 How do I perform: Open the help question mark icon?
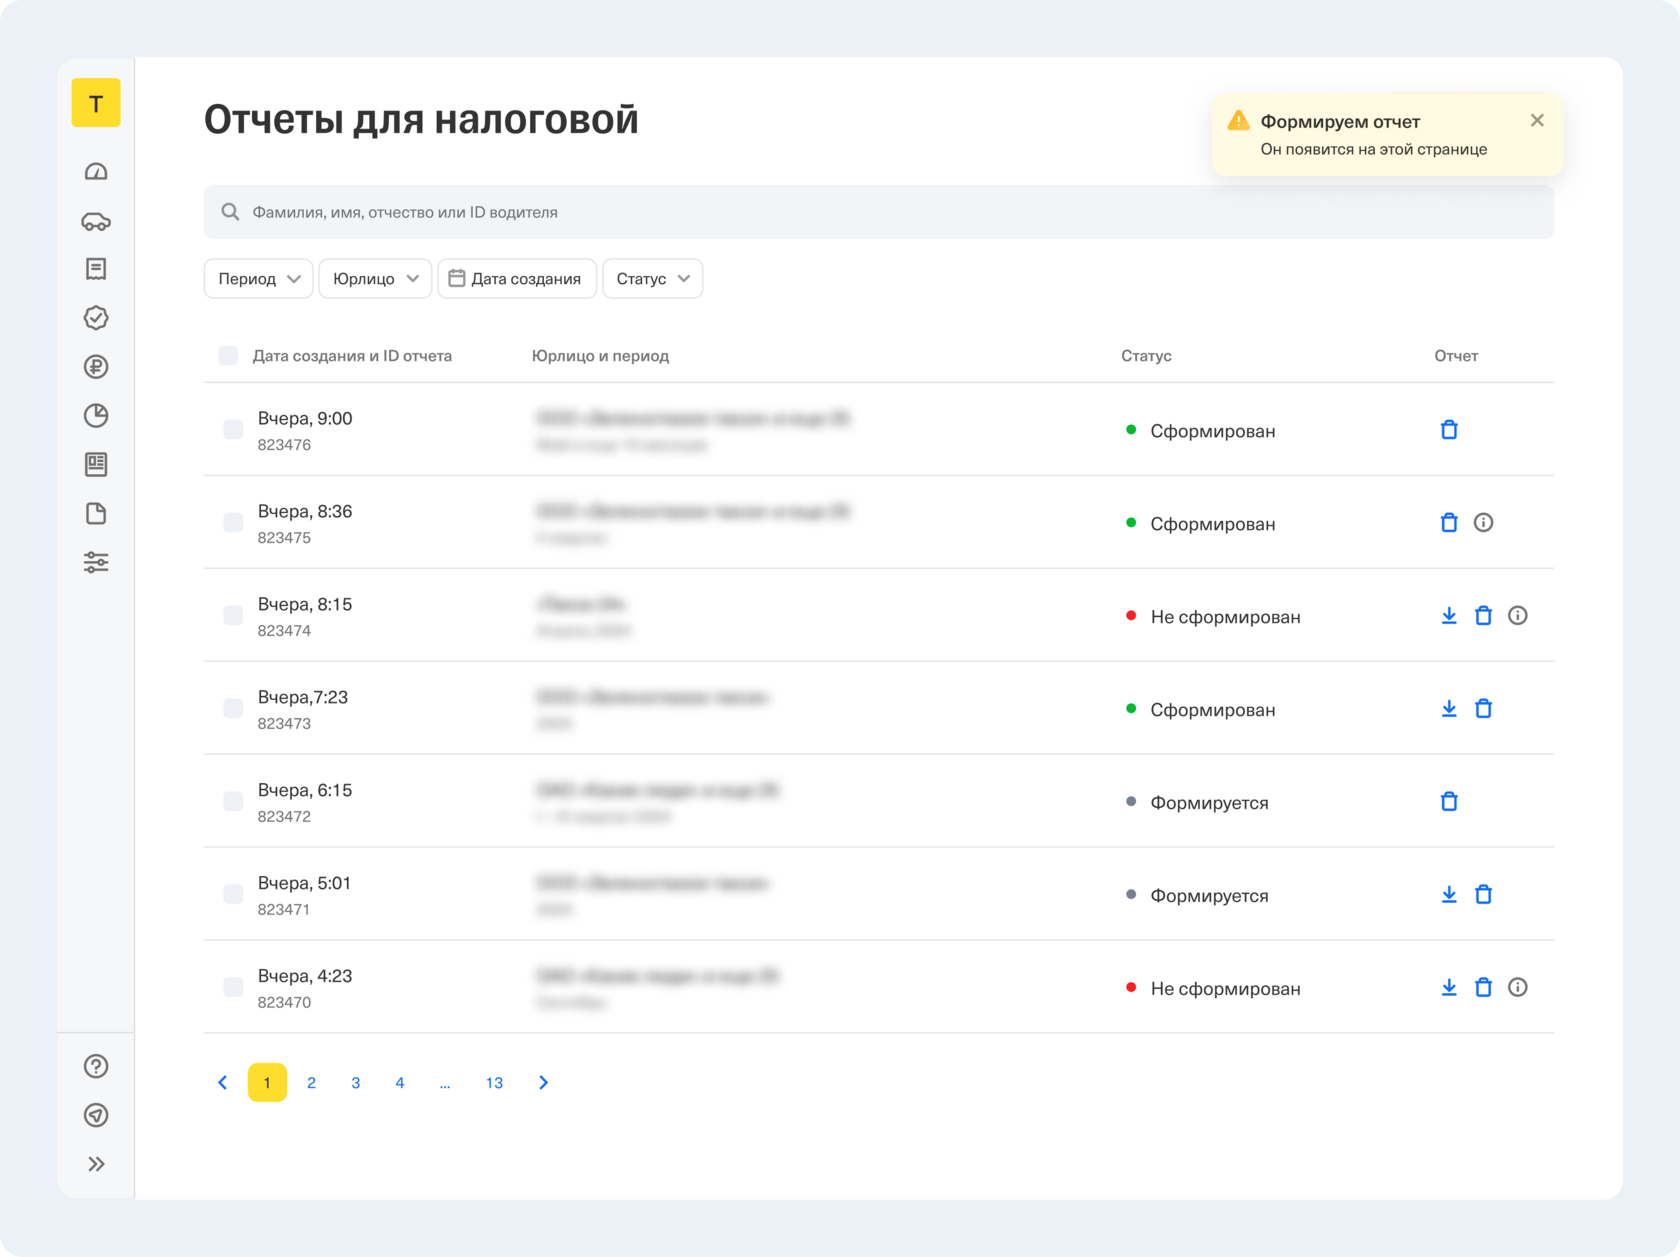point(96,1066)
